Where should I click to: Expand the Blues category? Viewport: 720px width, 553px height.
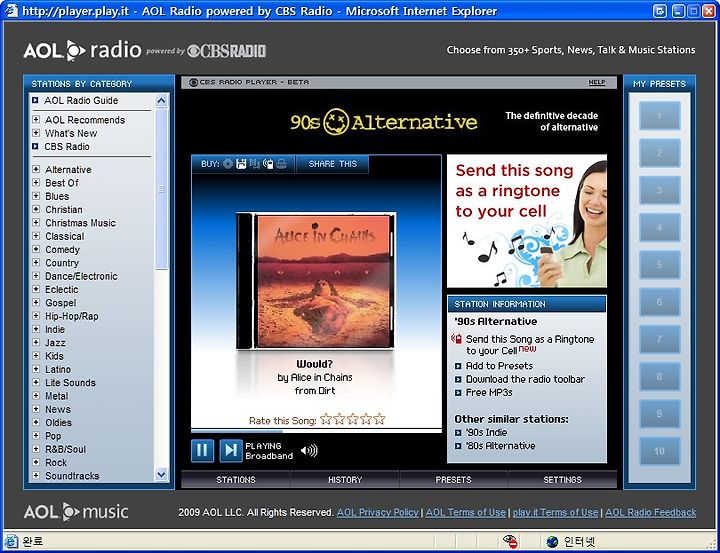[36, 196]
